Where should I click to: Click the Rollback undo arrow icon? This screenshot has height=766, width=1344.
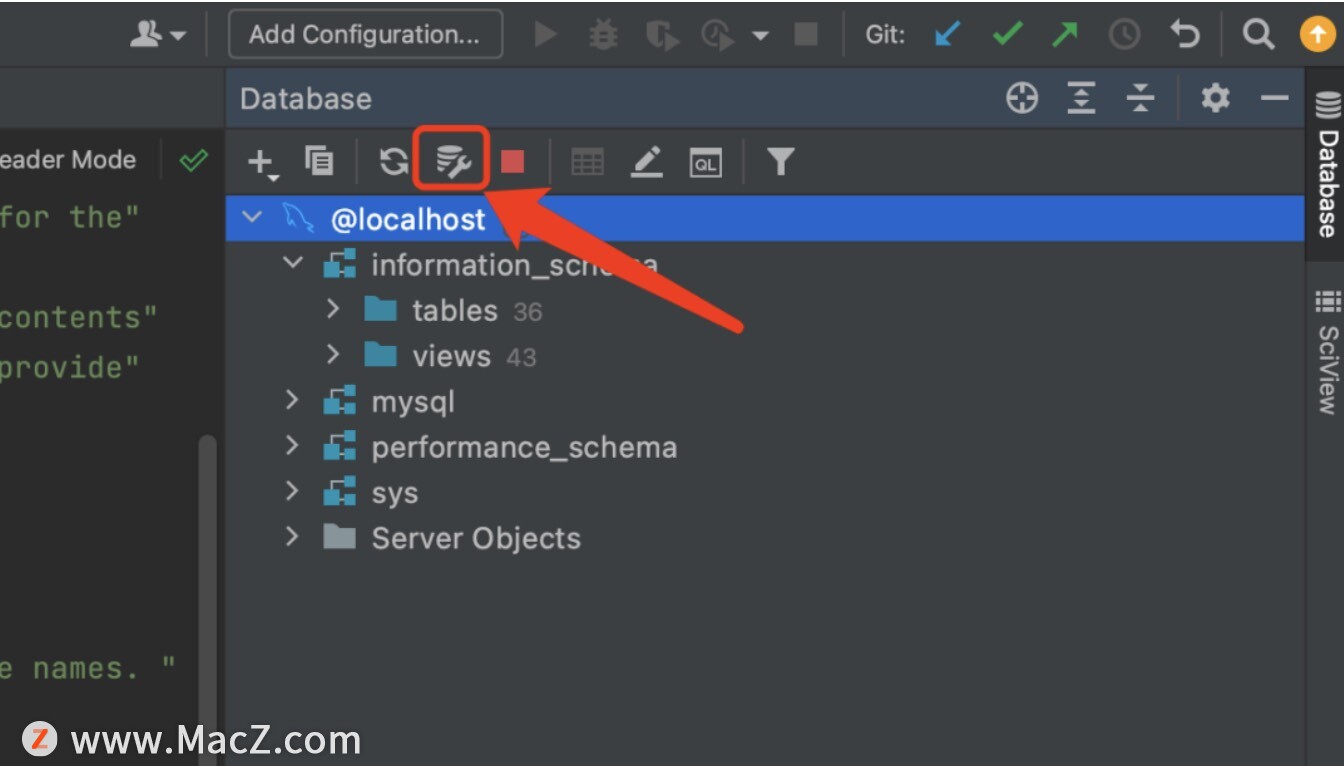tap(1185, 35)
